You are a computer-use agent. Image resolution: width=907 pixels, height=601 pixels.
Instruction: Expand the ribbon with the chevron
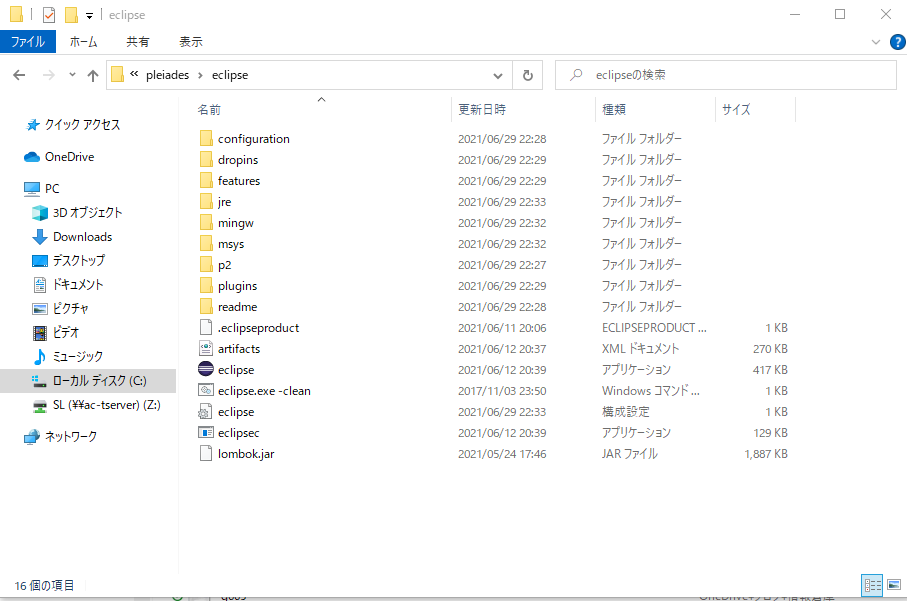[x=875, y=42]
